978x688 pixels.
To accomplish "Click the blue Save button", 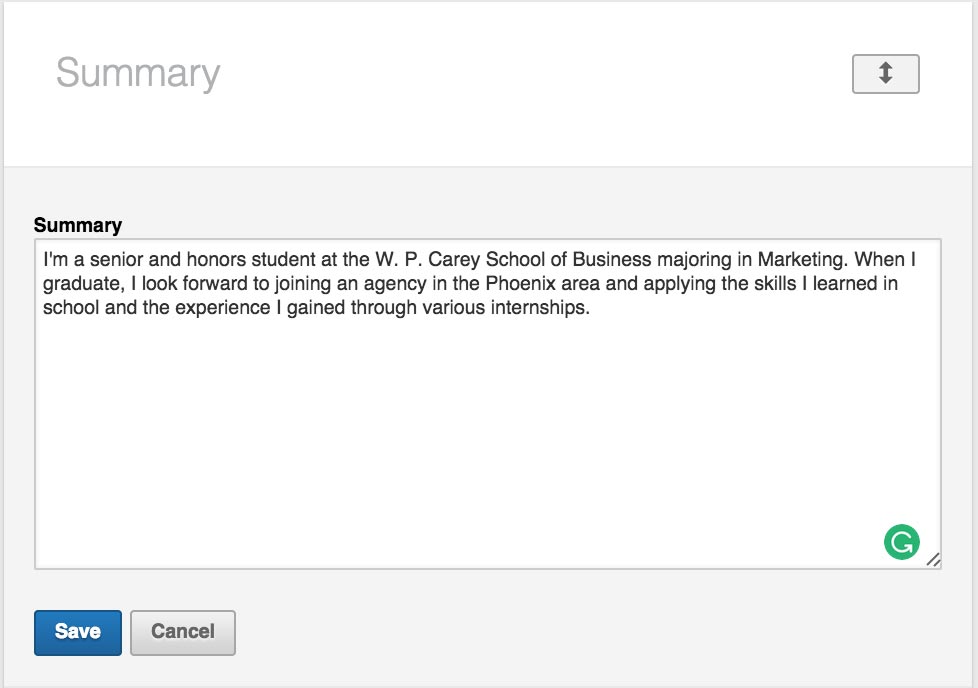I will tap(77, 632).
